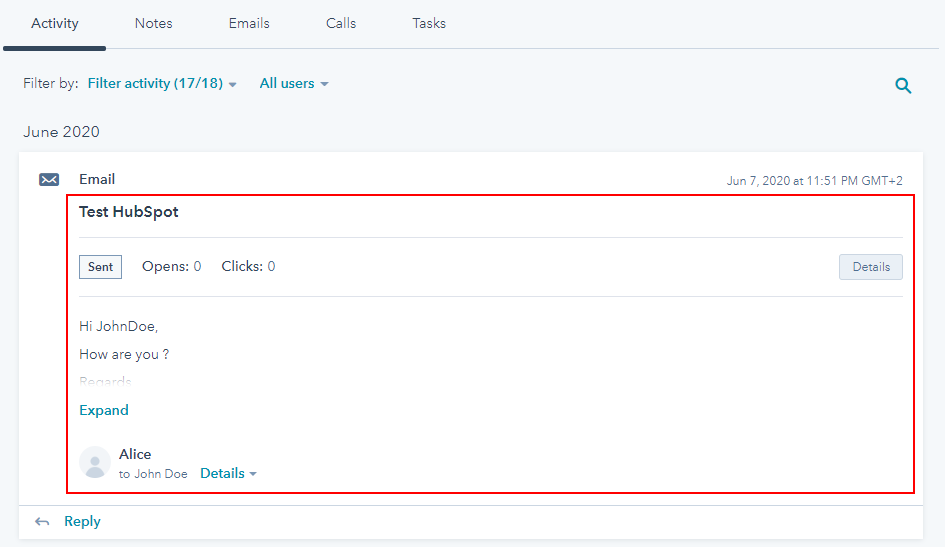This screenshot has width=945, height=547.
Task: Click the Sent status badge
Action: [100, 267]
